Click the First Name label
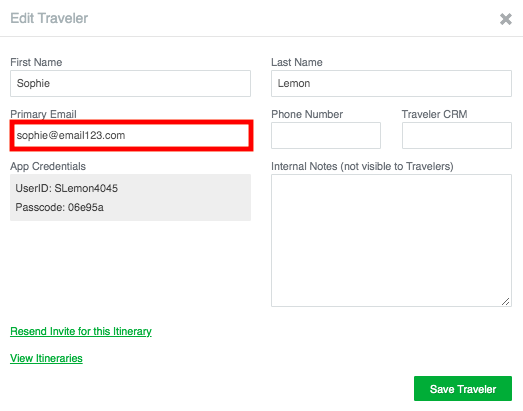 click(36, 62)
